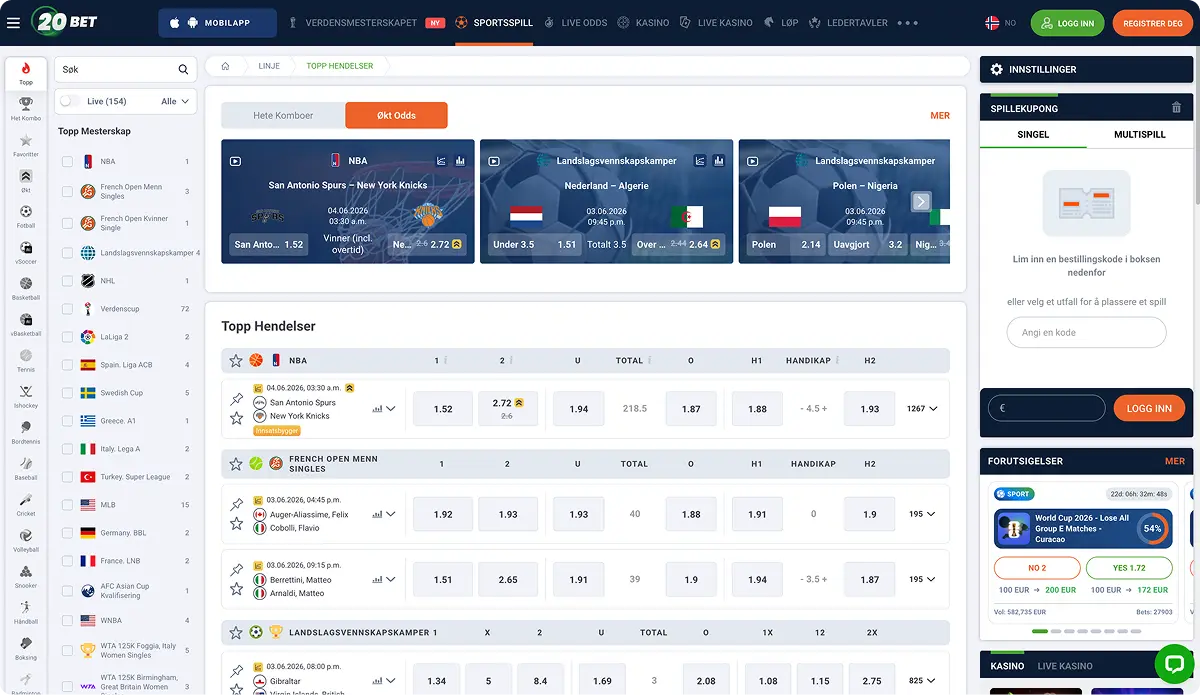
Task: Open Sportsspill navigation tab
Action: 494,22
